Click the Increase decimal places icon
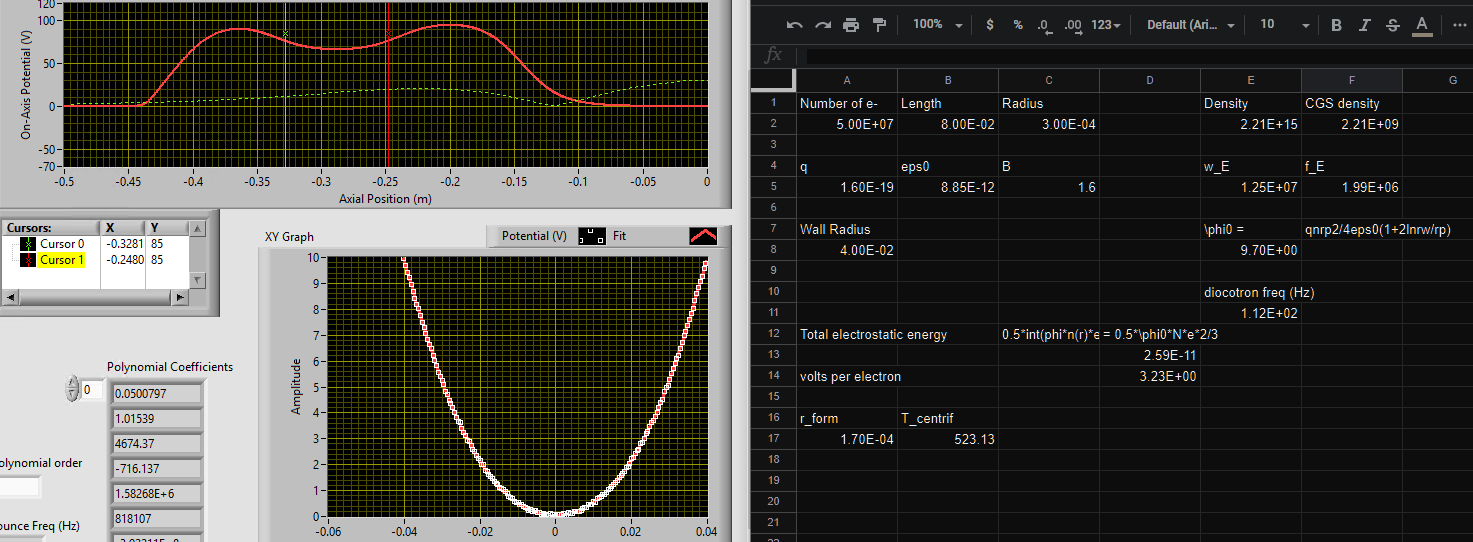Image resolution: width=1473 pixels, height=542 pixels. pyautogui.click(x=1073, y=25)
